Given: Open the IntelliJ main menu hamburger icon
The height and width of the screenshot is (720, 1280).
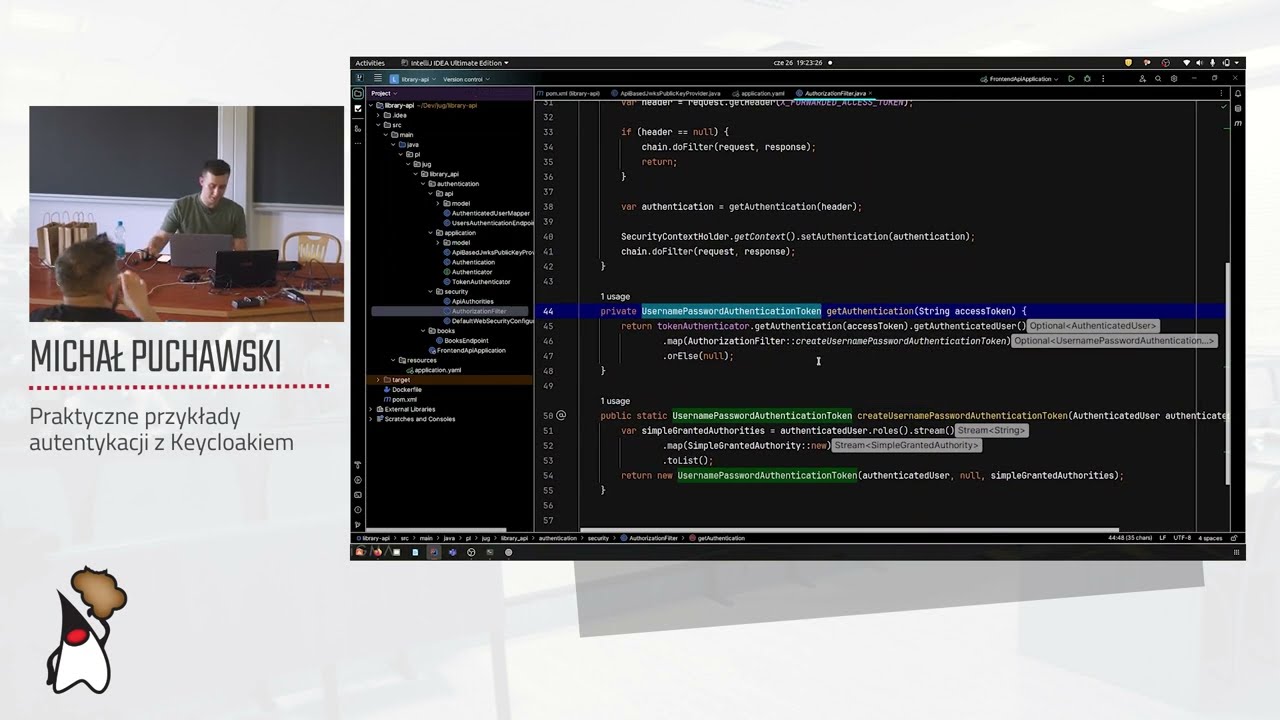Looking at the screenshot, I should tap(378, 78).
